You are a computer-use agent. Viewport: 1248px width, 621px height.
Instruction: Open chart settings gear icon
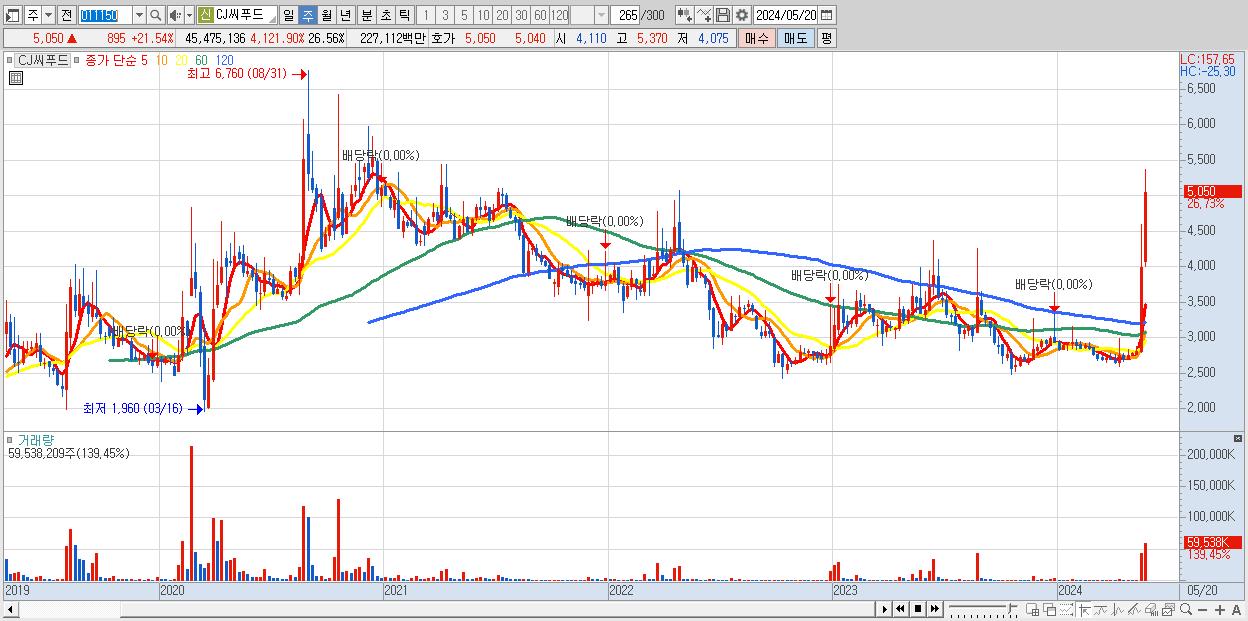742,15
